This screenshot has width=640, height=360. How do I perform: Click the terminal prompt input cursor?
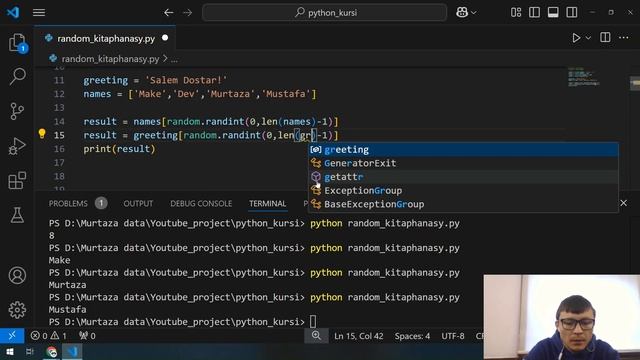(x=313, y=322)
